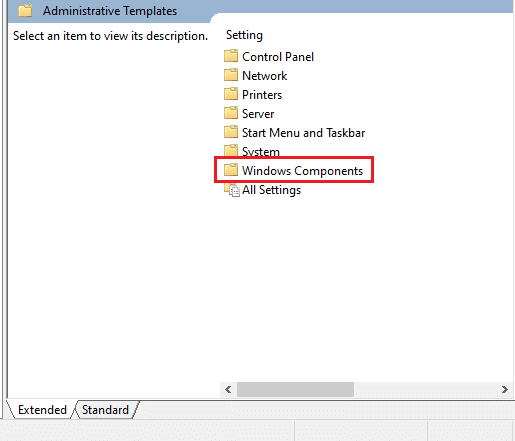Click the All Settings icon

(232, 190)
